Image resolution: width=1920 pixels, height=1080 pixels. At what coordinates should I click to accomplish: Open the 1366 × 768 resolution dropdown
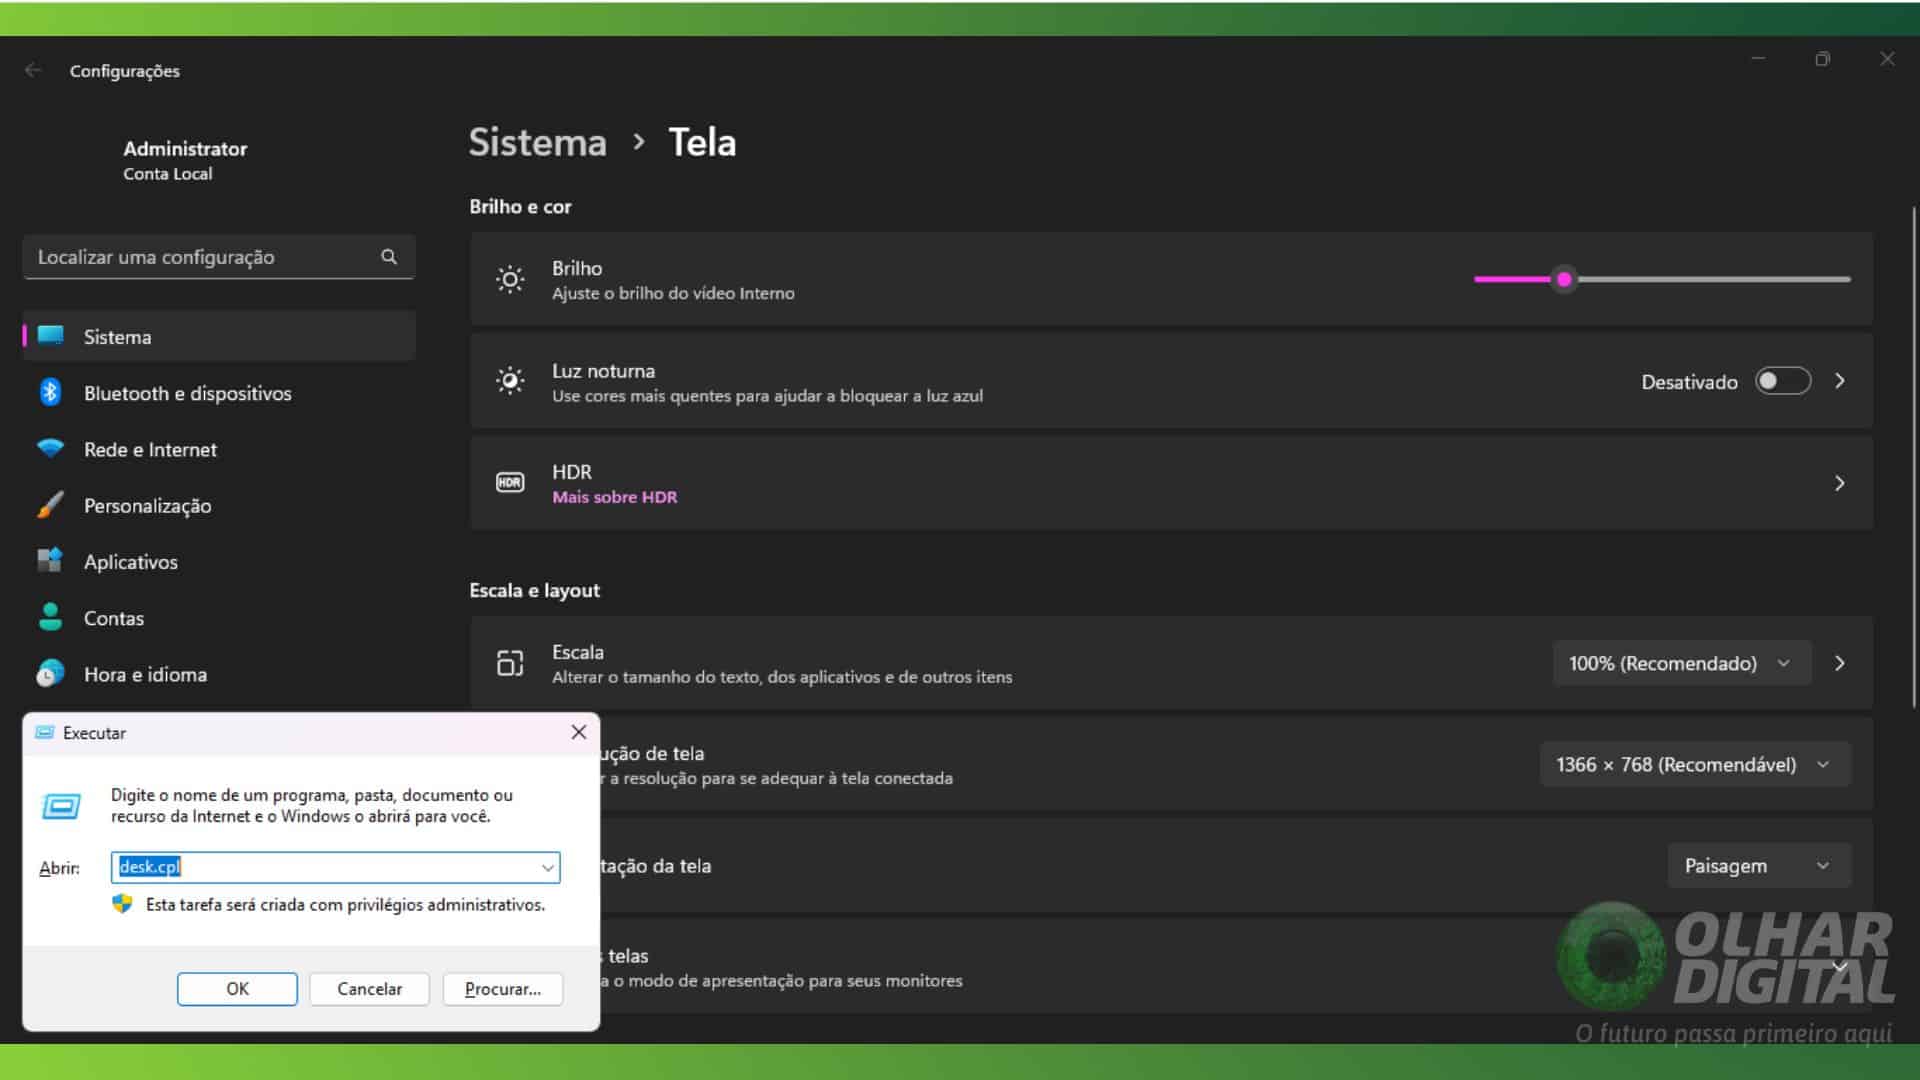tap(1694, 765)
